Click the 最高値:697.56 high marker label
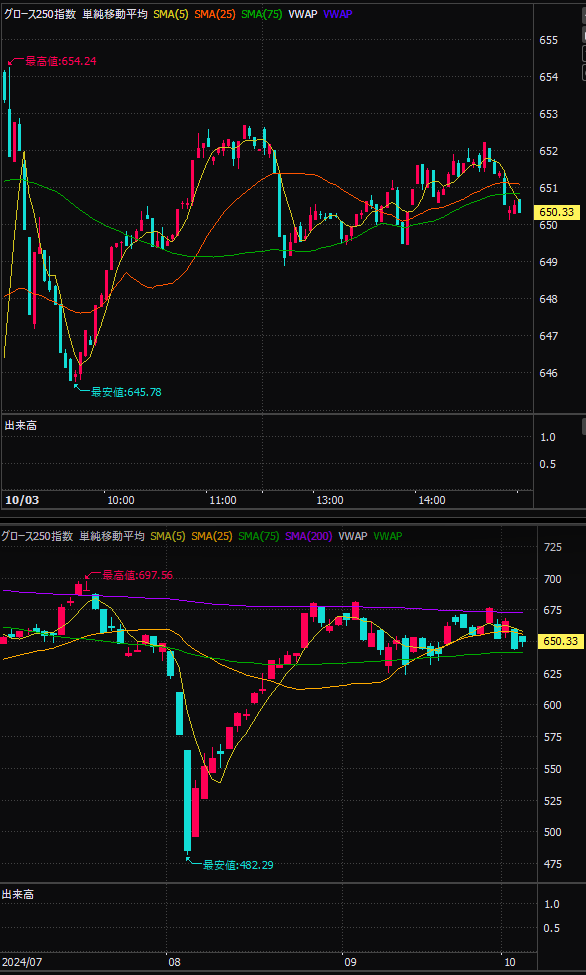Image resolution: width=586 pixels, height=975 pixels. tap(137, 575)
